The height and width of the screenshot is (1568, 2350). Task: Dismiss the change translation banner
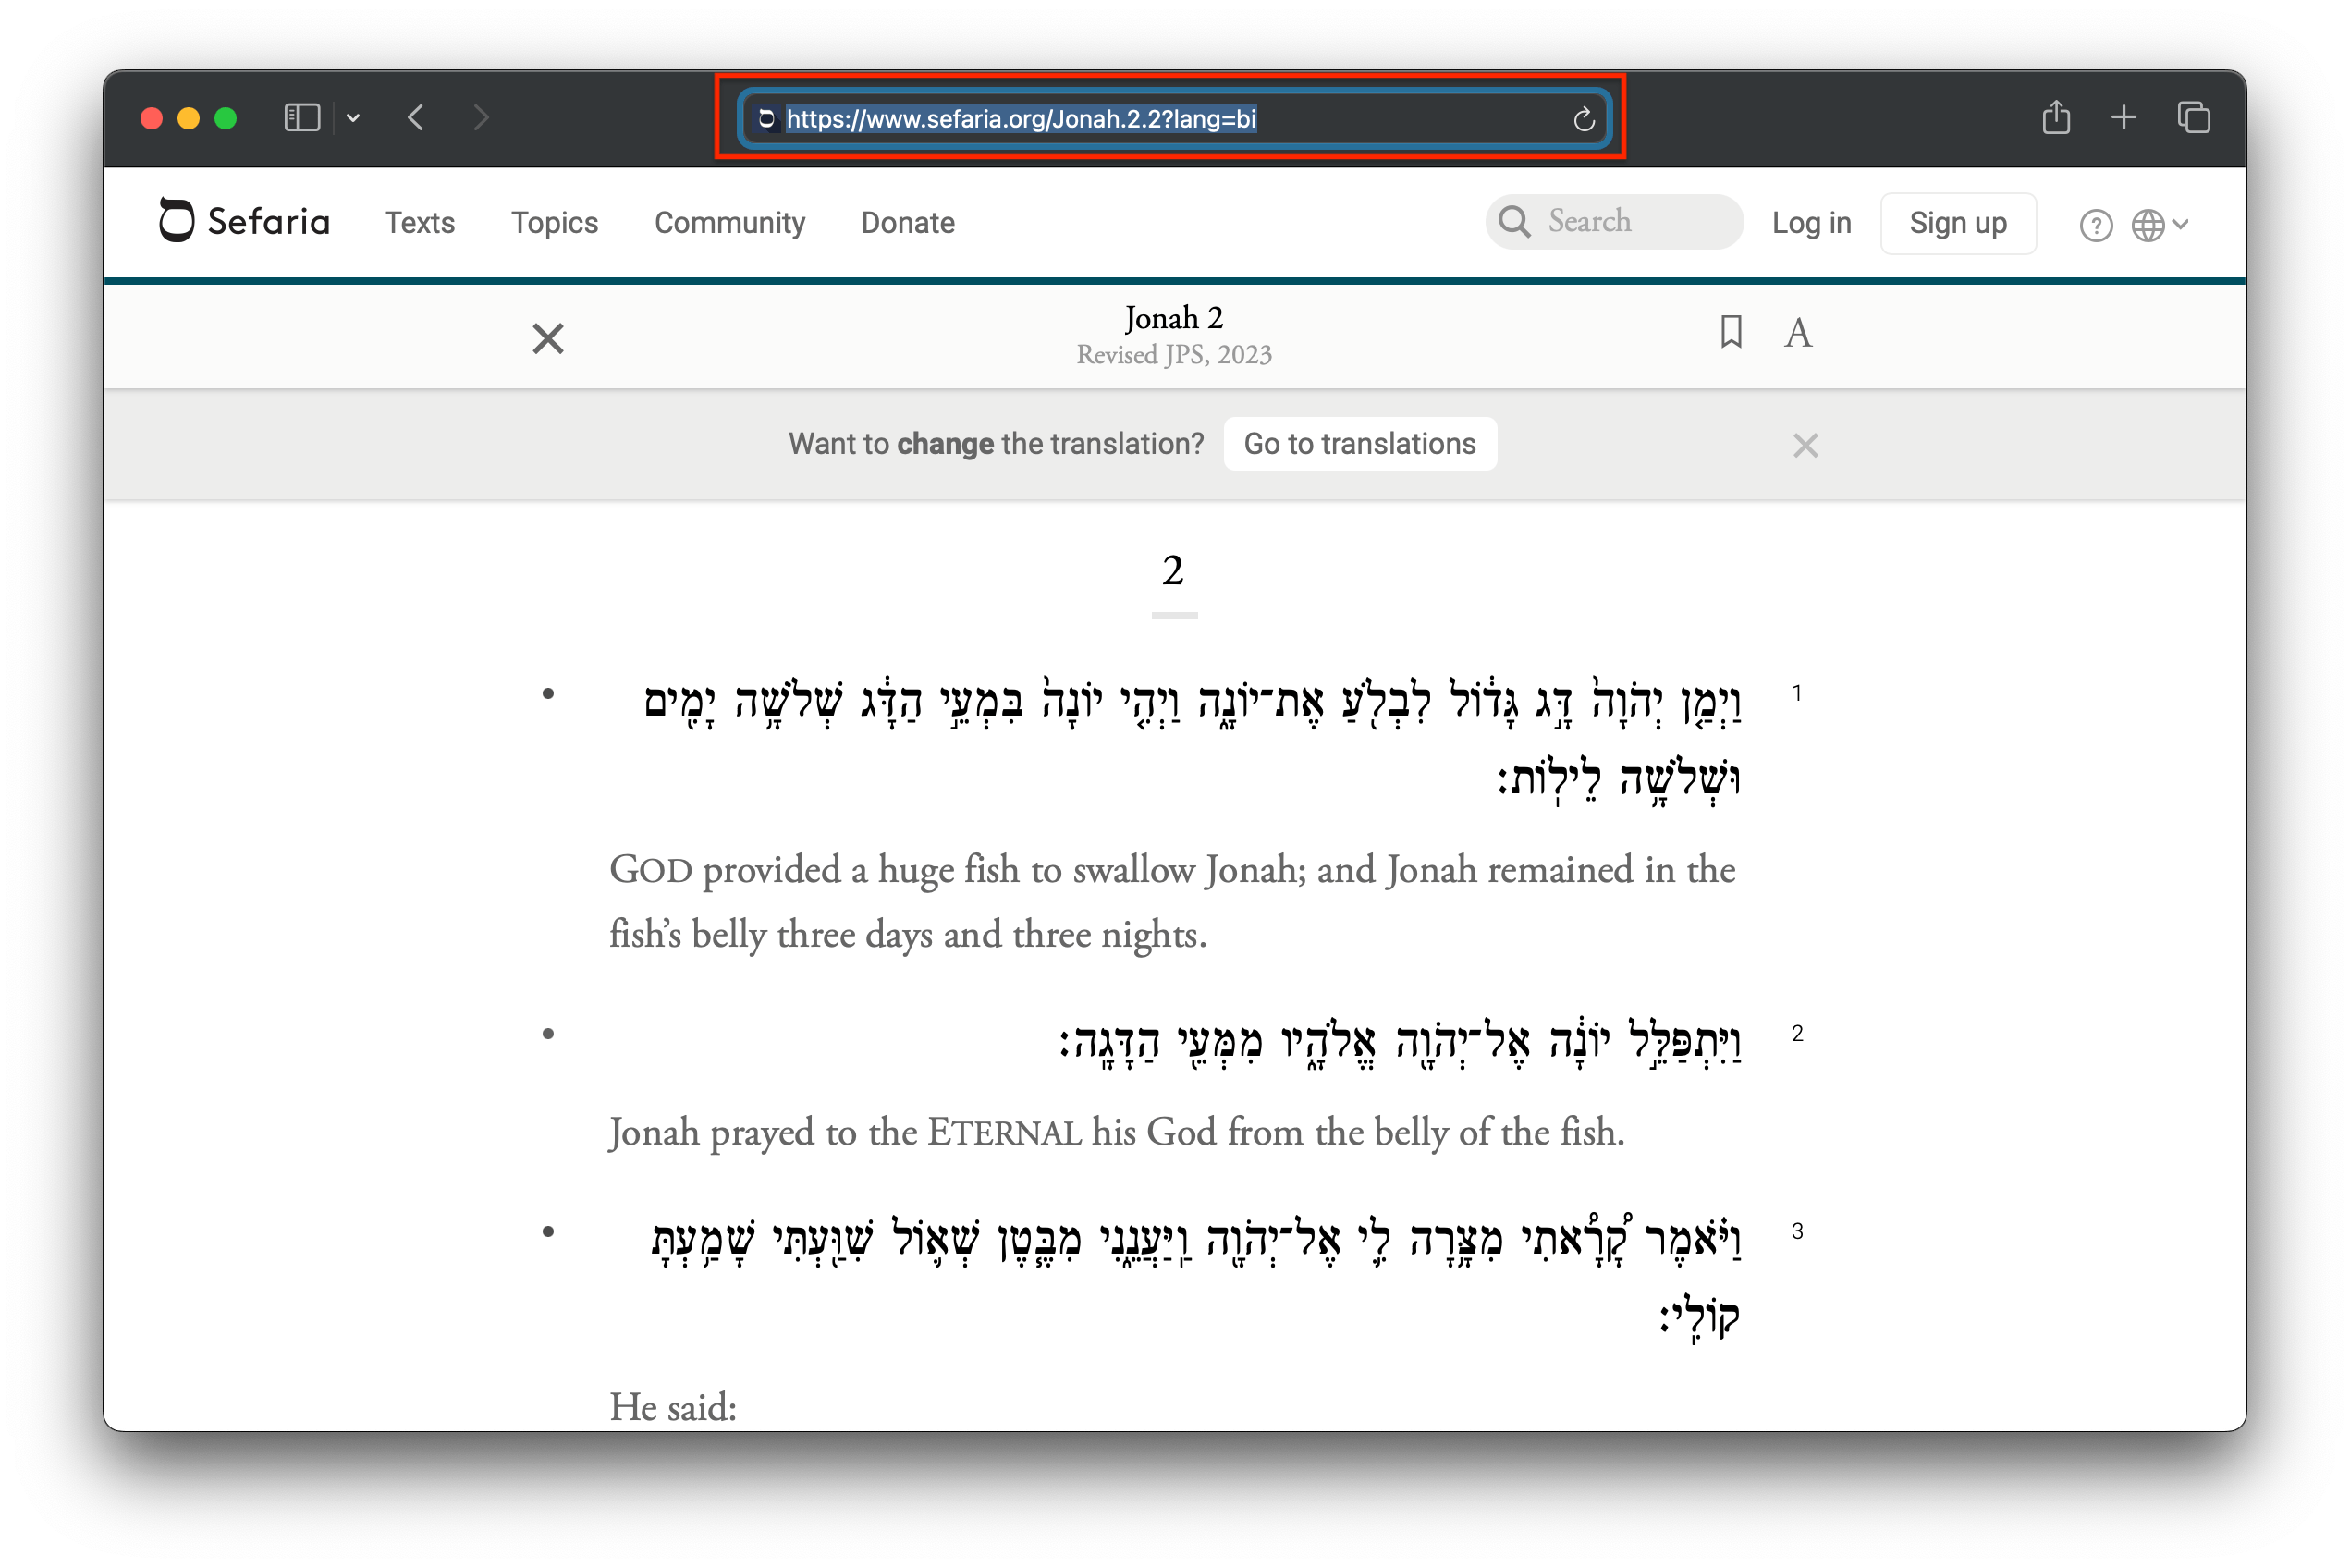(1804, 445)
